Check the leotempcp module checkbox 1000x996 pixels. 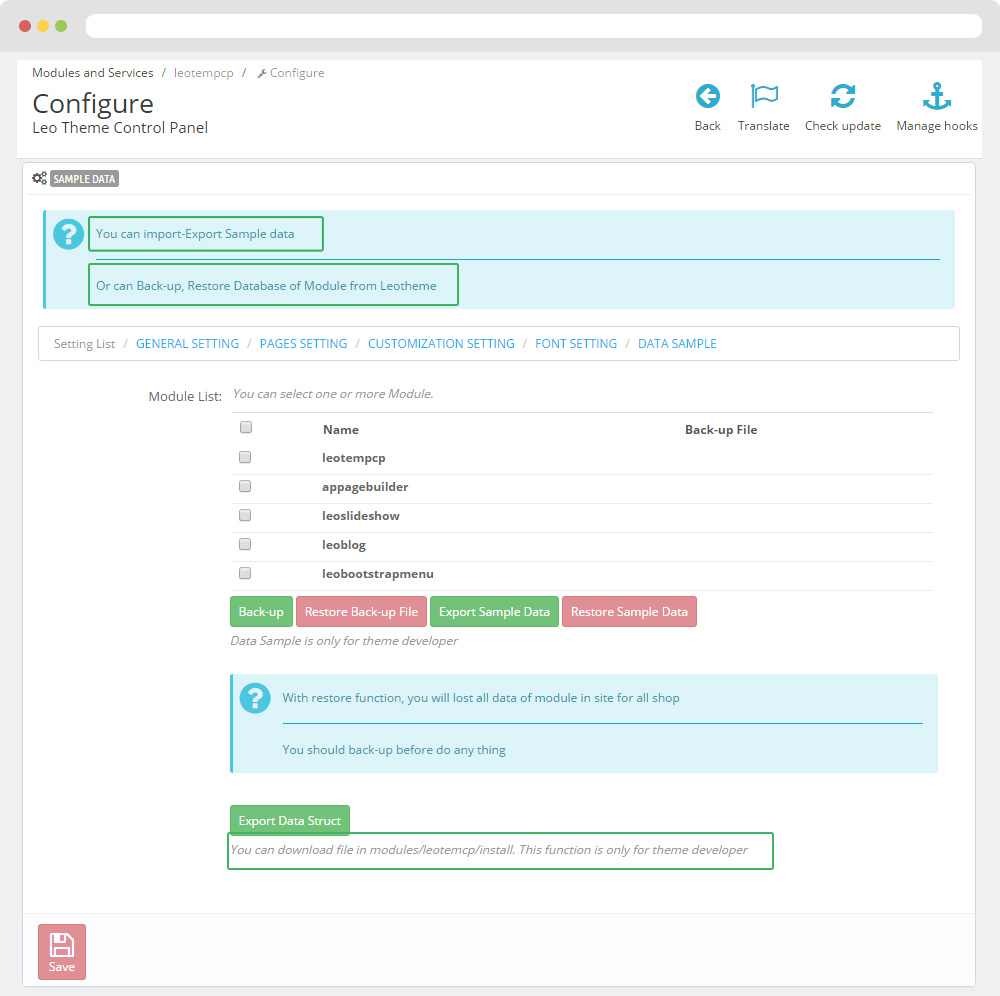pos(245,457)
